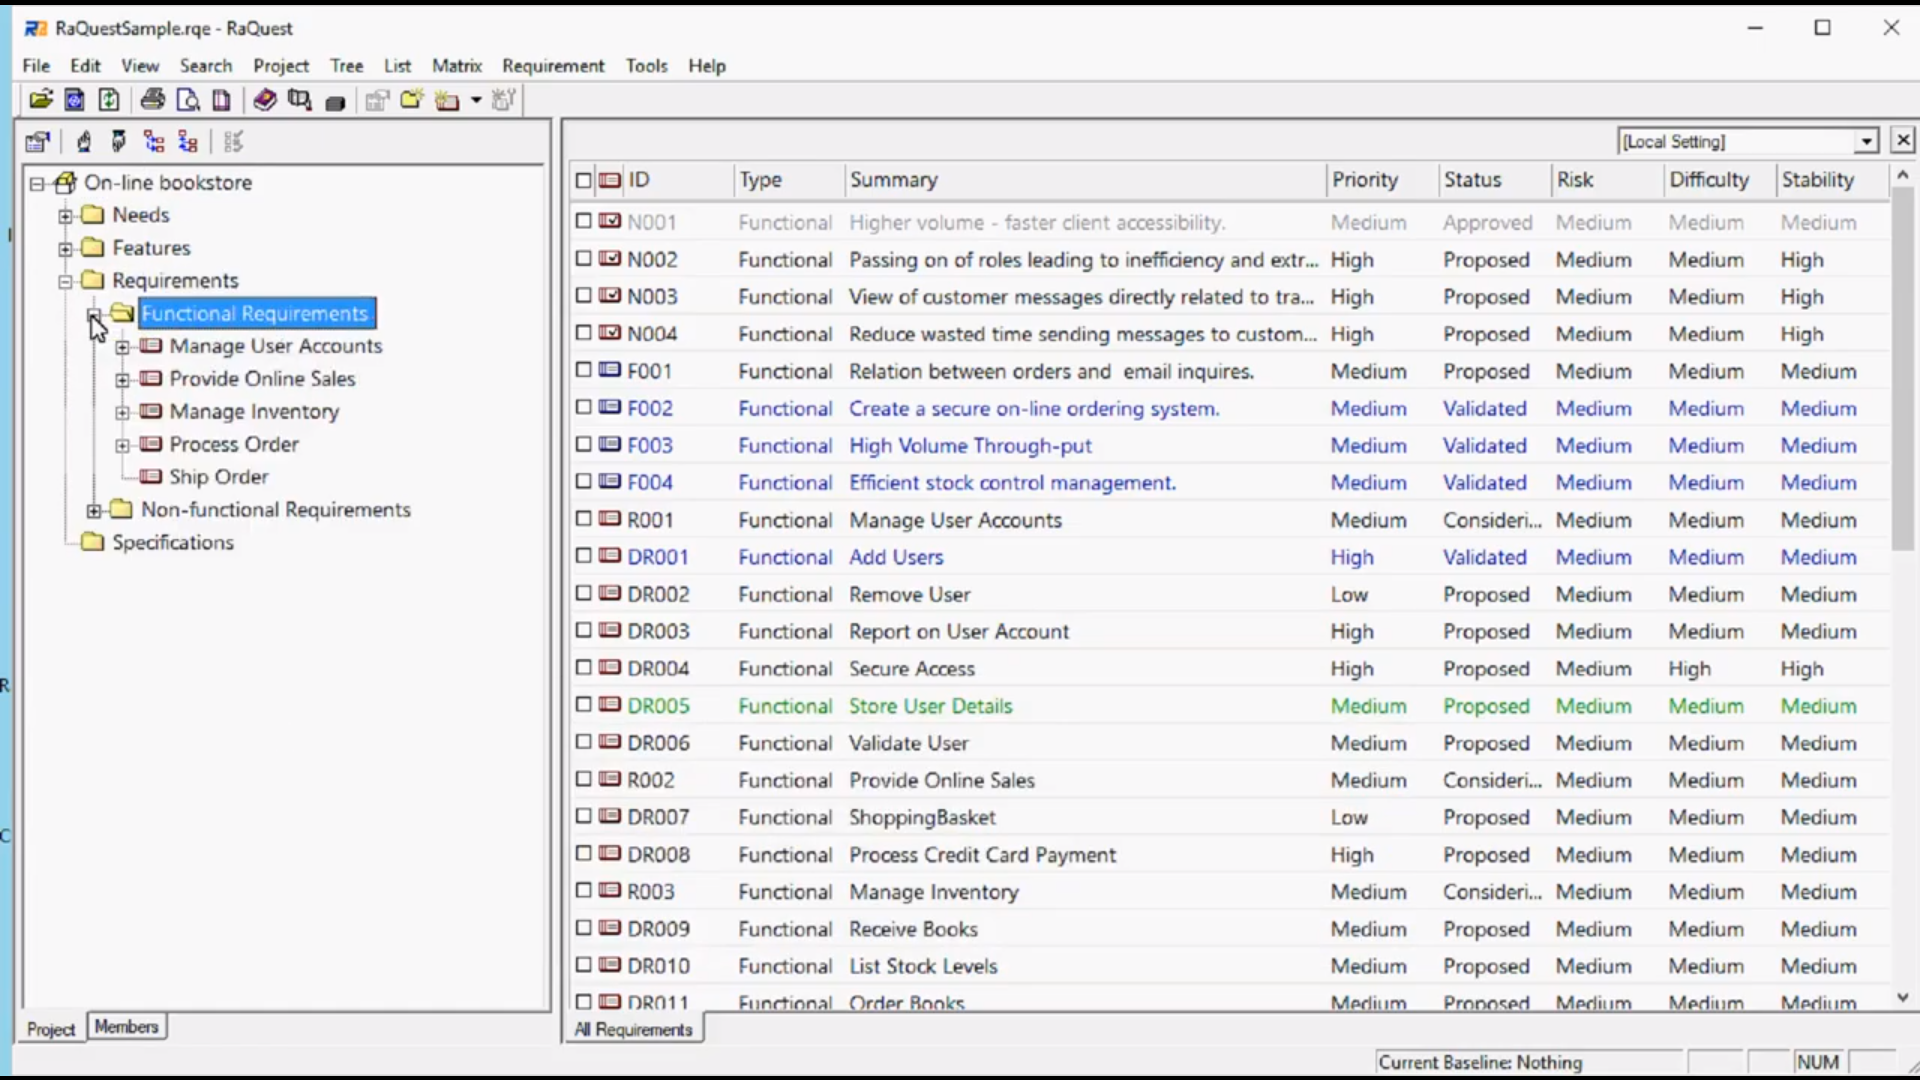Click the expand tree hierarchy icon
This screenshot has height=1080, width=1920.
153,142
